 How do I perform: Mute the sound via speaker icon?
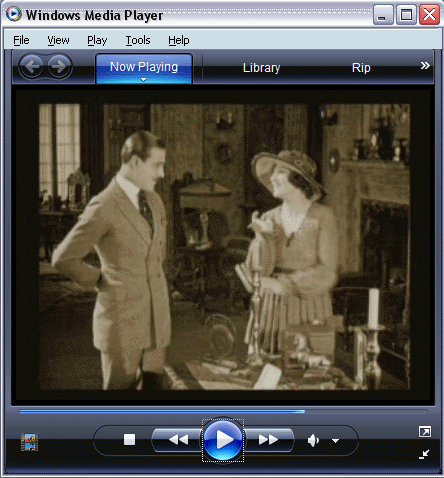[313, 441]
